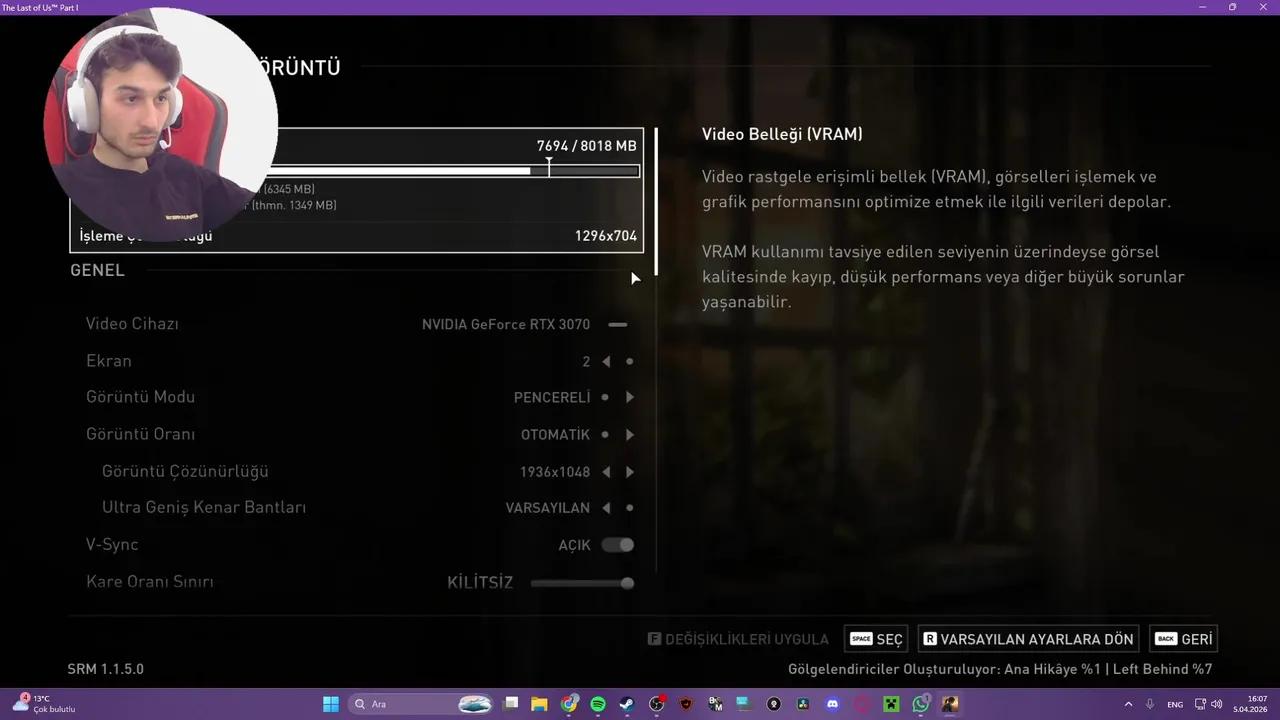Screen dimensions: 1280x720
Task: Click the Video Belleği (VRAM) heading
Action: [782, 134]
